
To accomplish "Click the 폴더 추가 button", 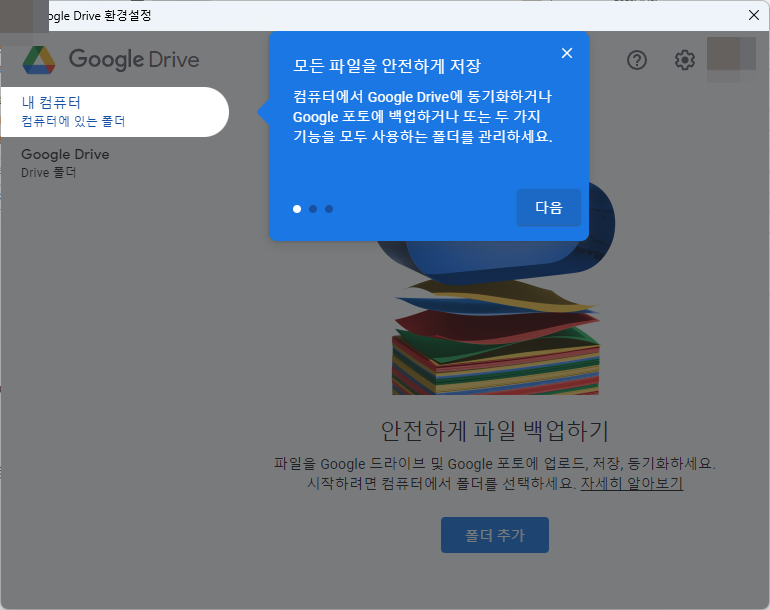I will click(494, 535).
